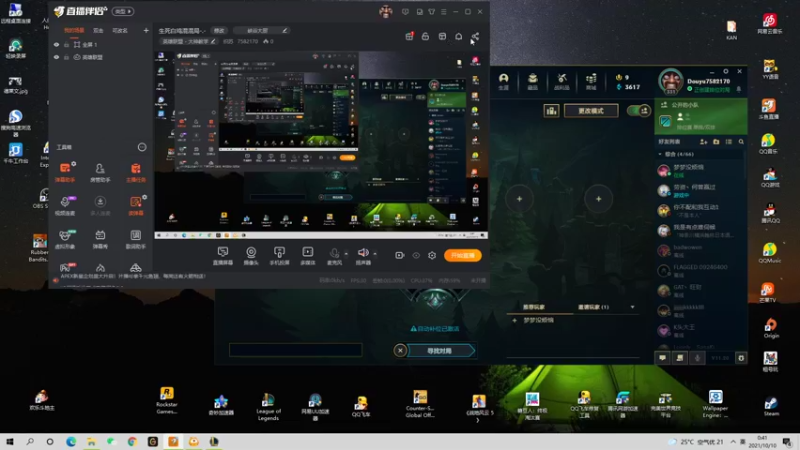Image resolution: width=800 pixels, height=450 pixels.
Task: Open the 商城 store in League client
Action: (591, 81)
